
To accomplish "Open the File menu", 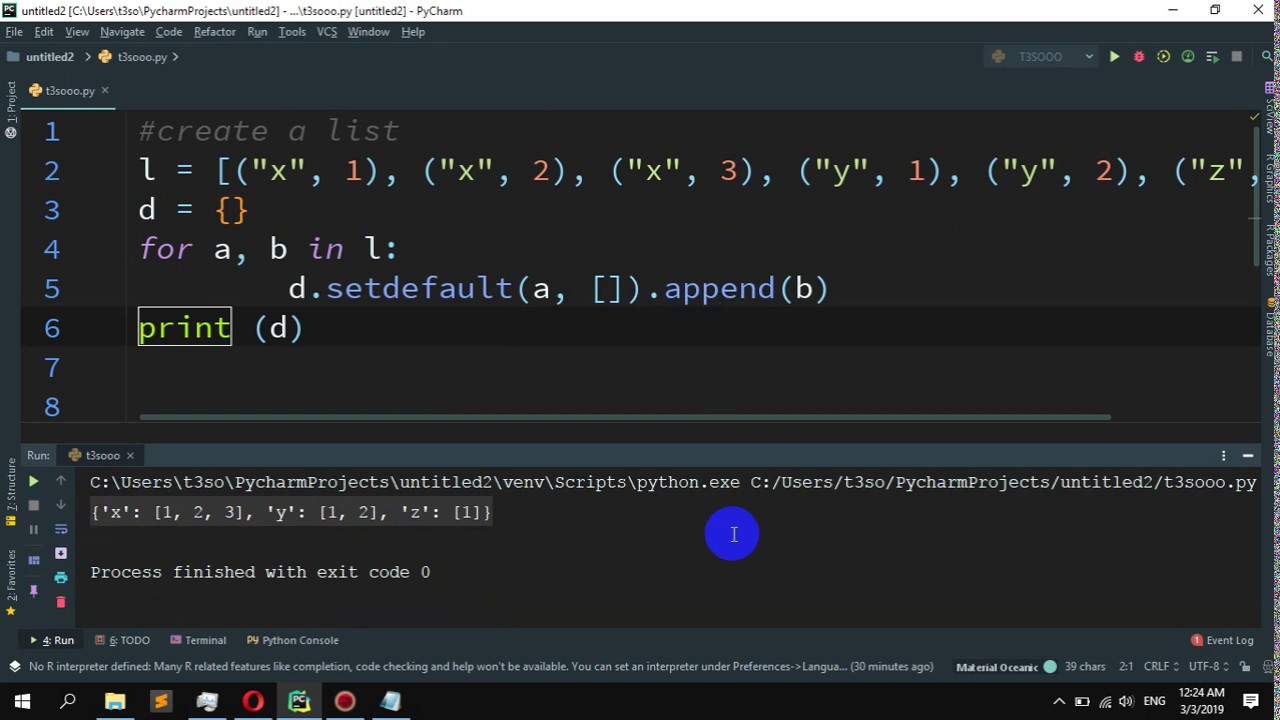I will pos(14,32).
